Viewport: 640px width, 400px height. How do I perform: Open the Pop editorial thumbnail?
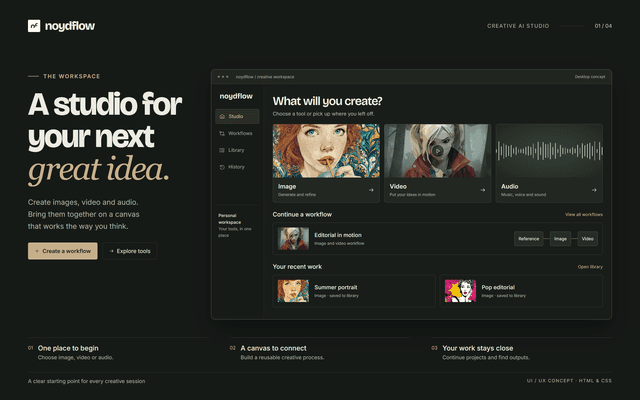coord(460,291)
